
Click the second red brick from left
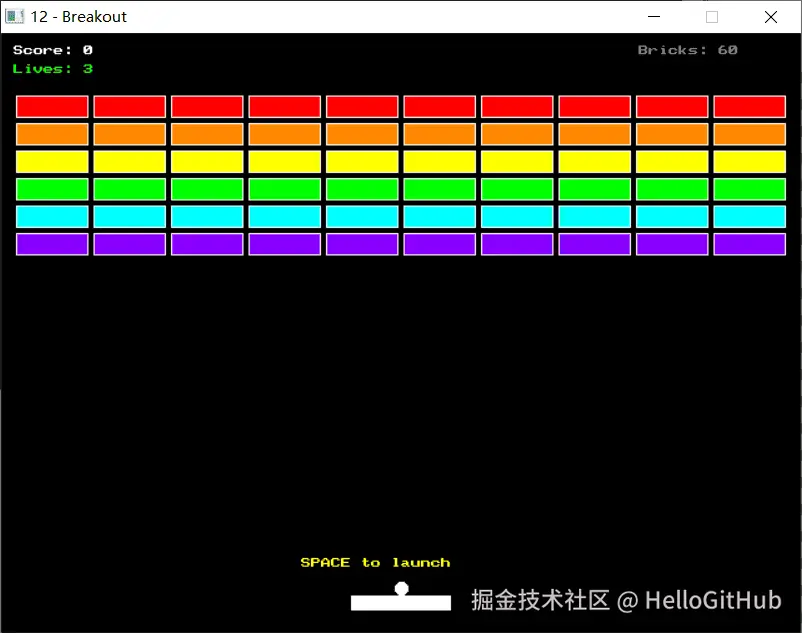[x=129, y=106]
